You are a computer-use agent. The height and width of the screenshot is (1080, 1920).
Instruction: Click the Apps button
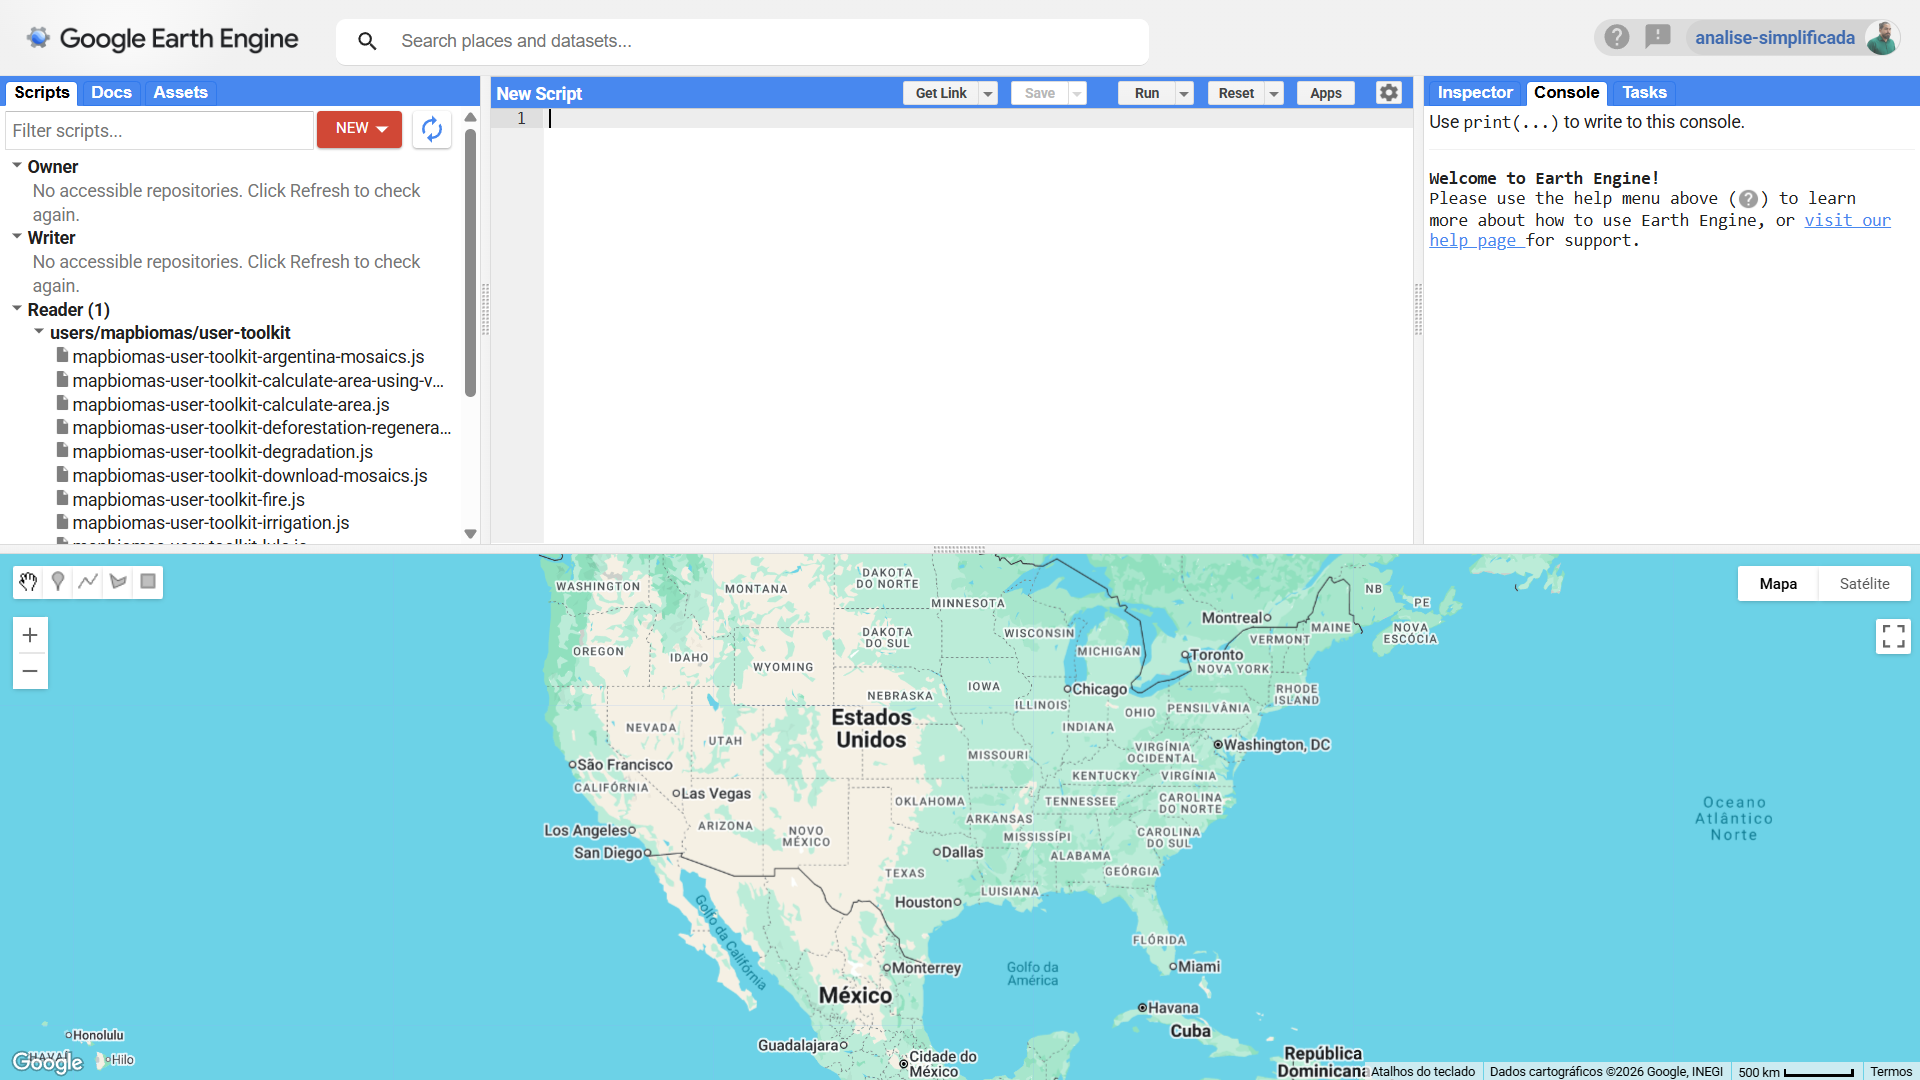click(x=1325, y=93)
